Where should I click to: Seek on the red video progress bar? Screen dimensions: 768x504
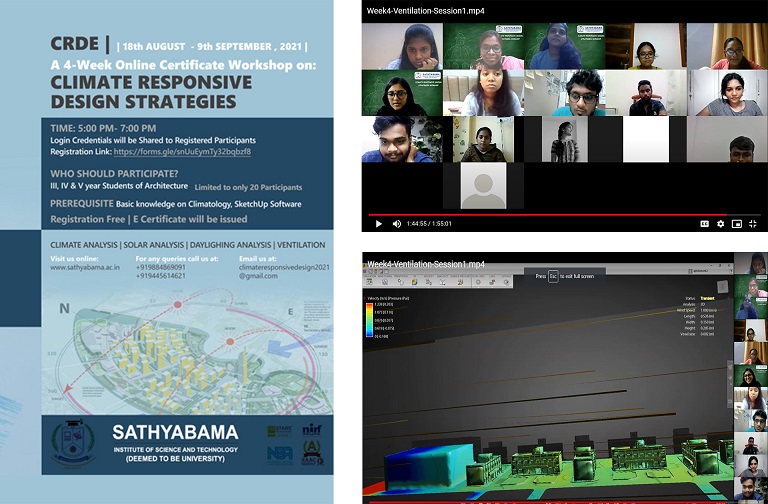tap(550, 213)
